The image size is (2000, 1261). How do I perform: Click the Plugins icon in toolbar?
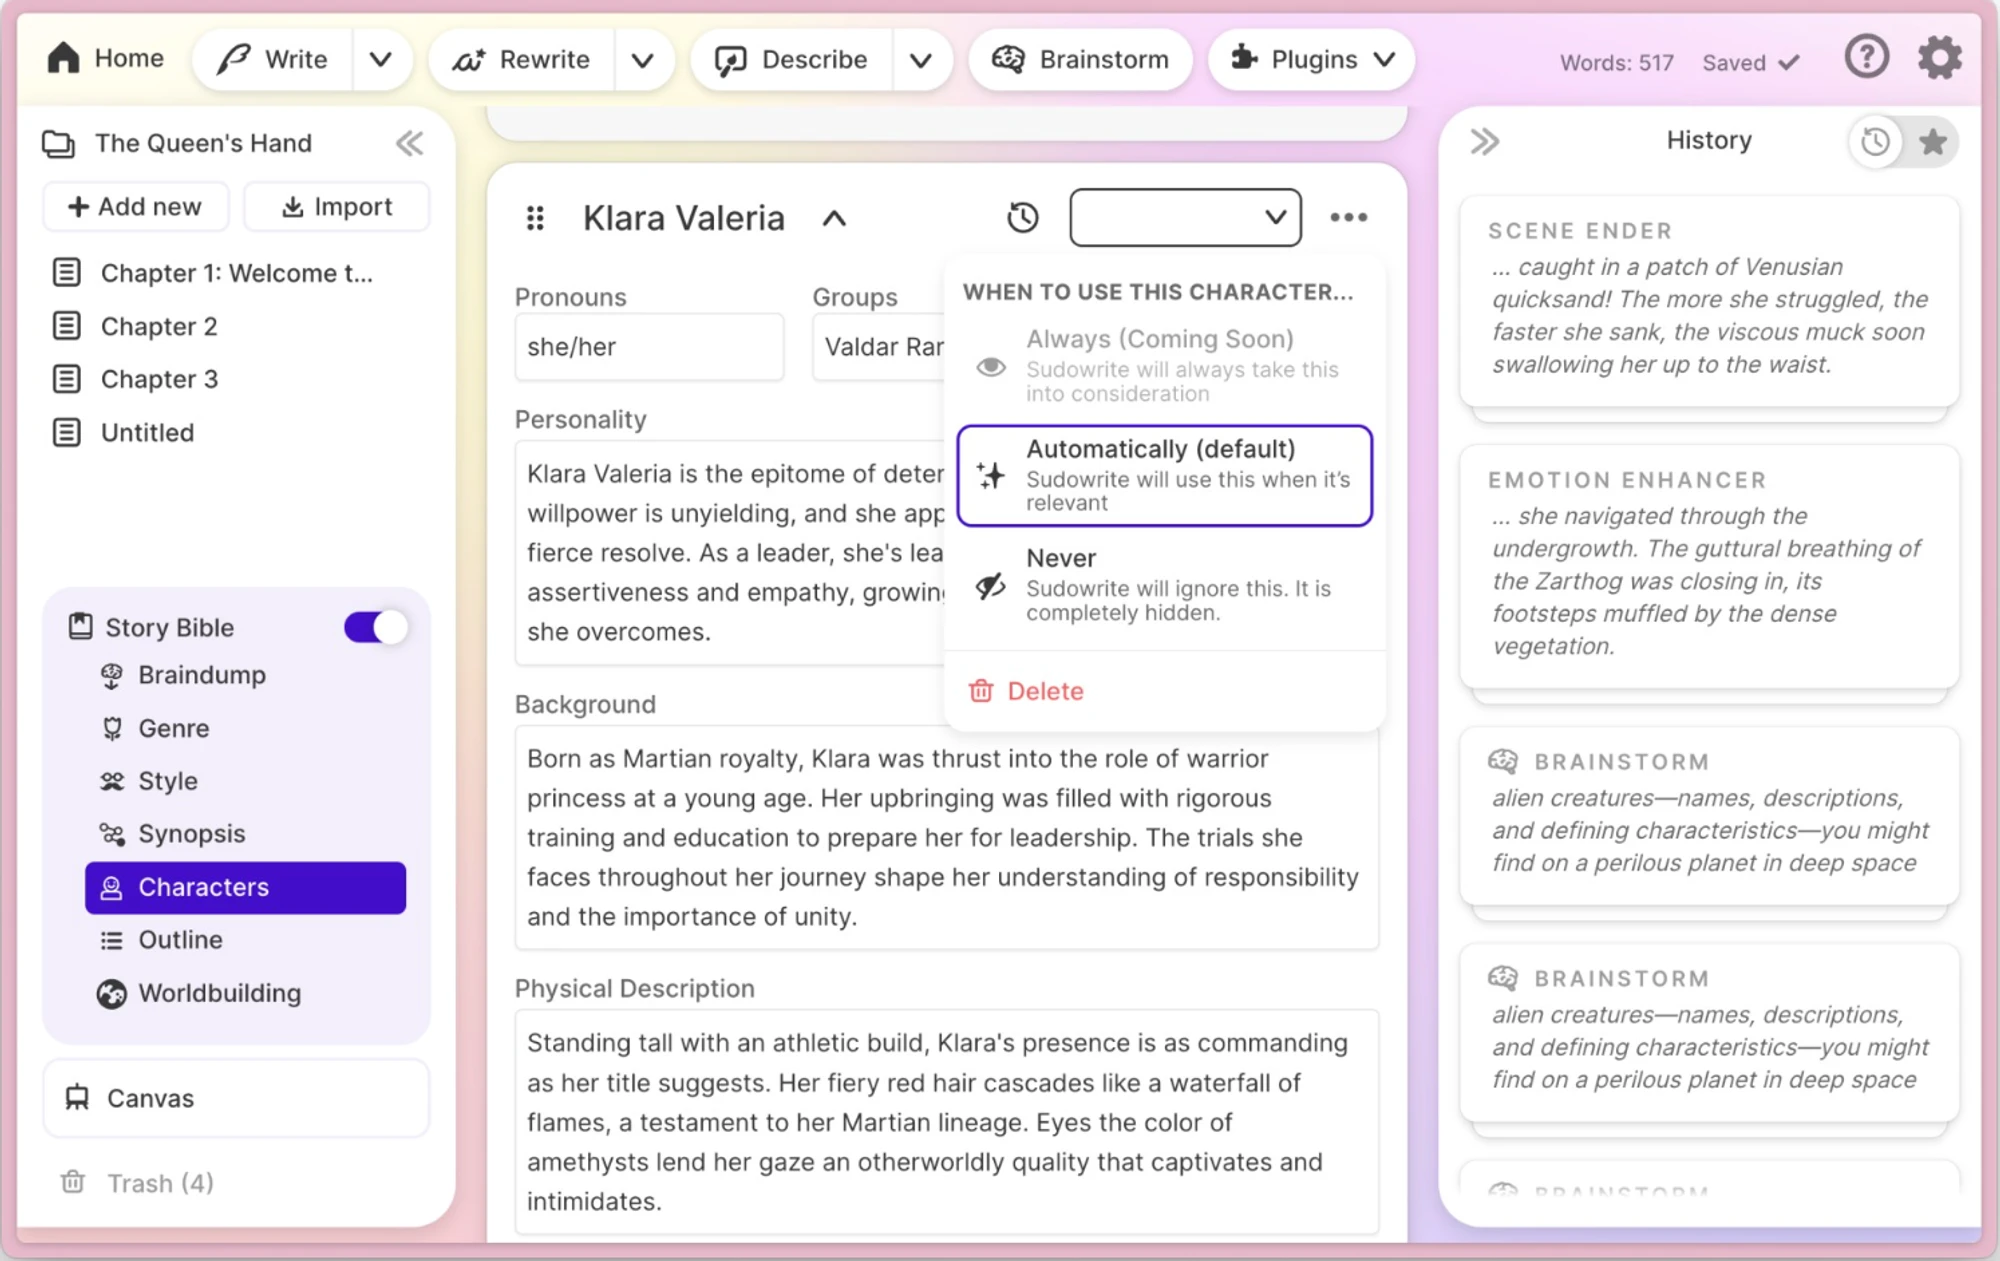(x=1245, y=60)
